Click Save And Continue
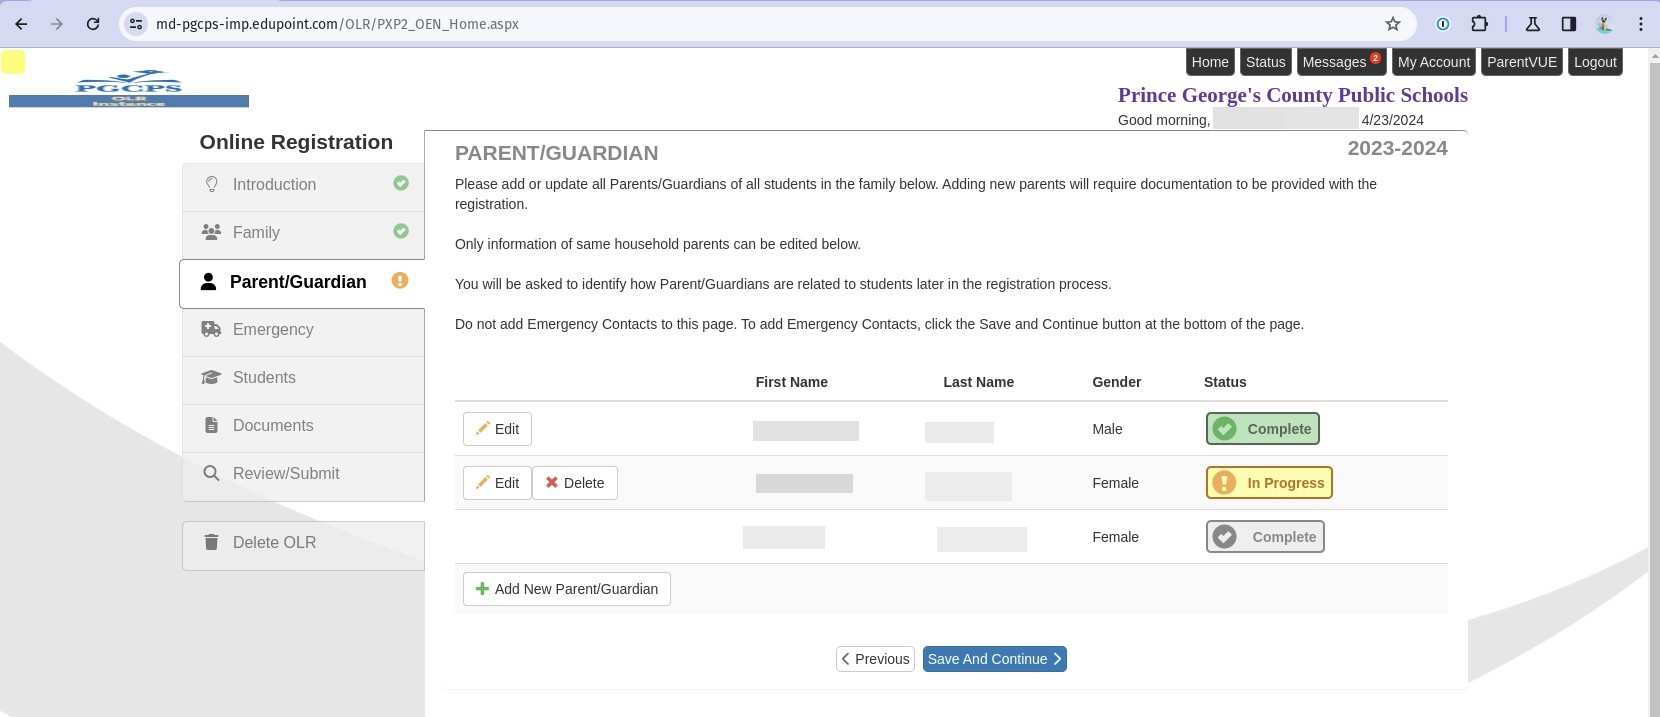 993,658
